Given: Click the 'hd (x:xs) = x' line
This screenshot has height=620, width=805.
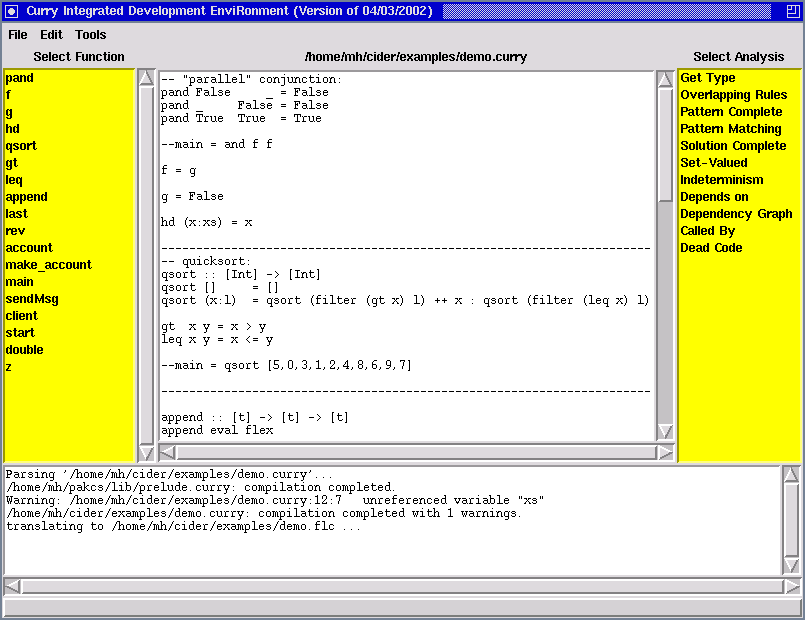Looking at the screenshot, I should [x=207, y=222].
